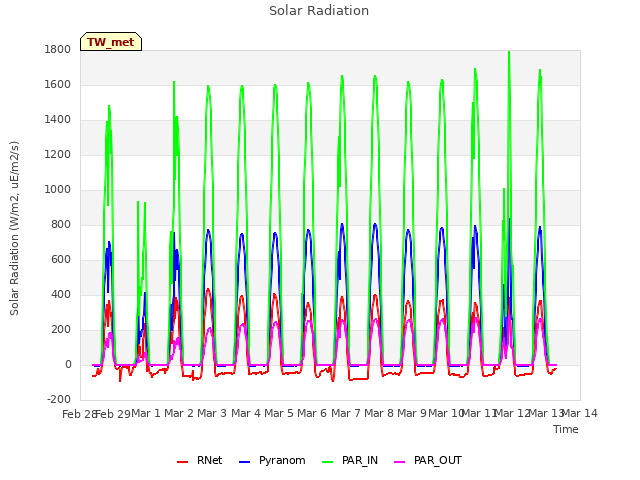This screenshot has width=640, height=480.
Task: Click the 400 y-axis tick label
Action: pos(61,294)
